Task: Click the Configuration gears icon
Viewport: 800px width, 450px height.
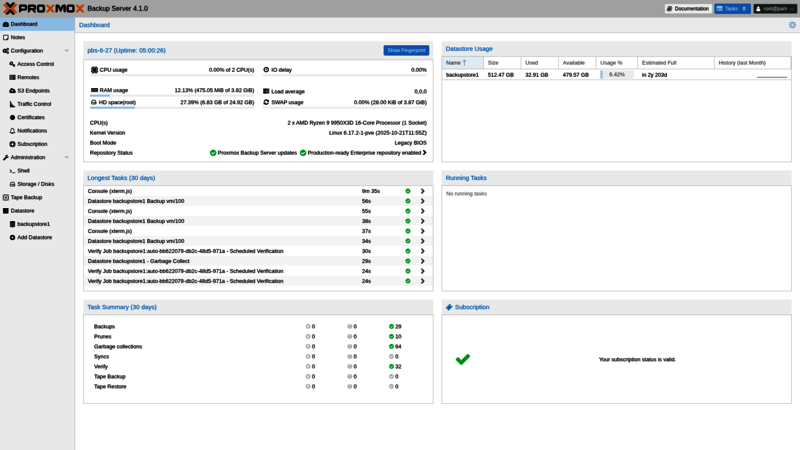Action: 6,51
